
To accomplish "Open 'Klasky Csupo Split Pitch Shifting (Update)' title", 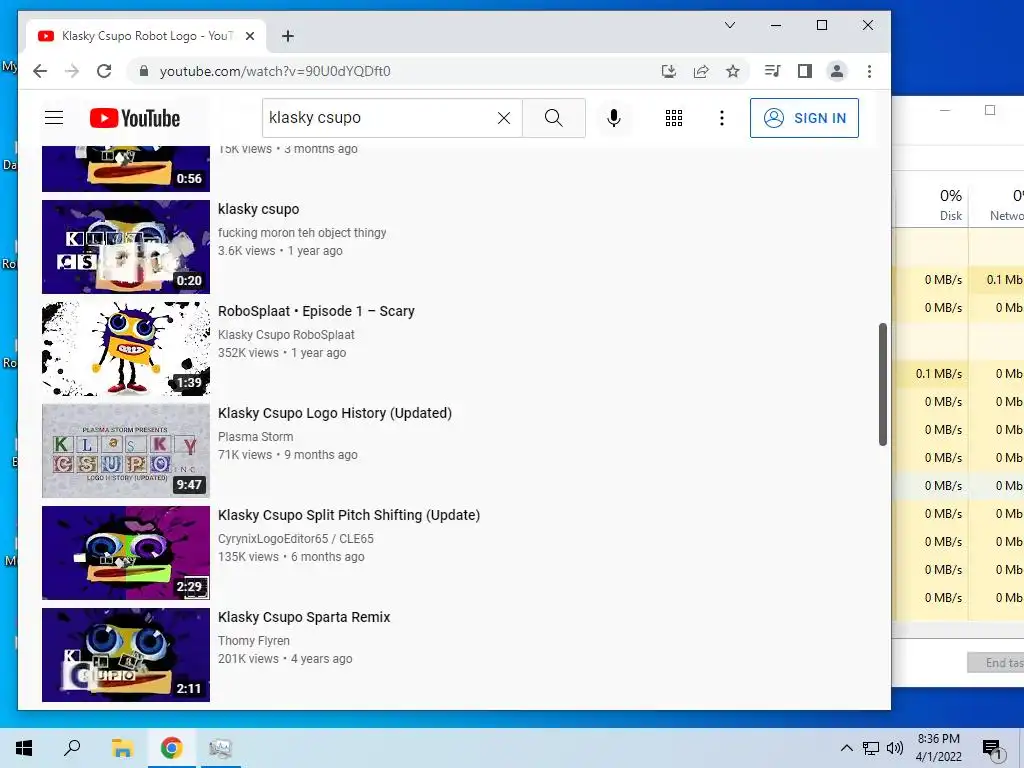I will click(349, 515).
